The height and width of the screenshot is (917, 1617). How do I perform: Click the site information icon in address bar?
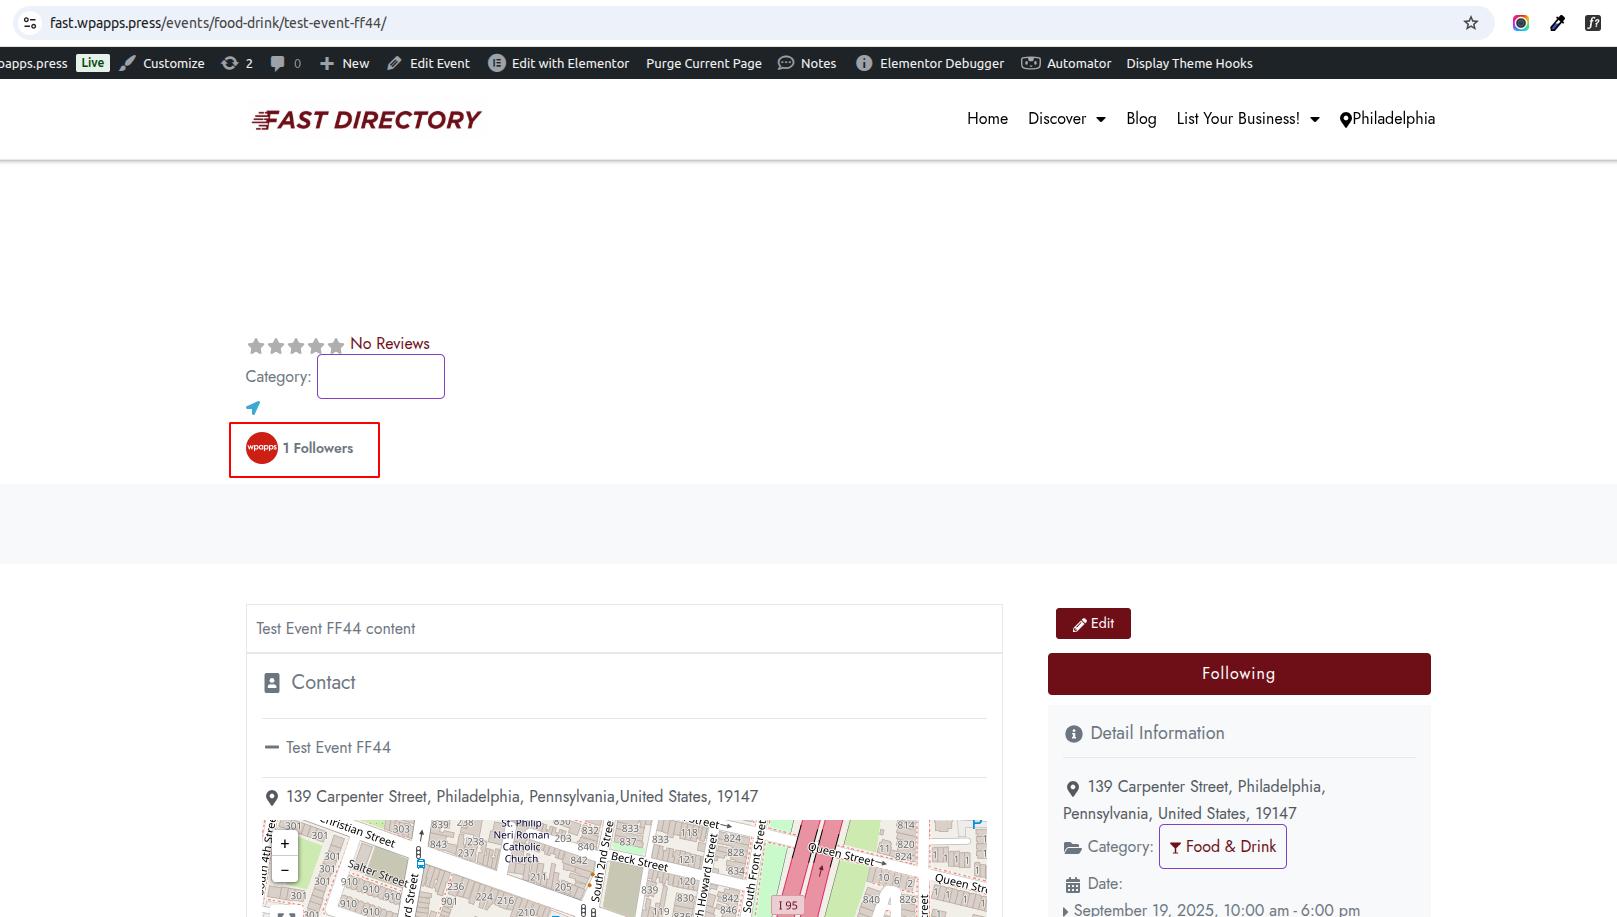point(30,23)
